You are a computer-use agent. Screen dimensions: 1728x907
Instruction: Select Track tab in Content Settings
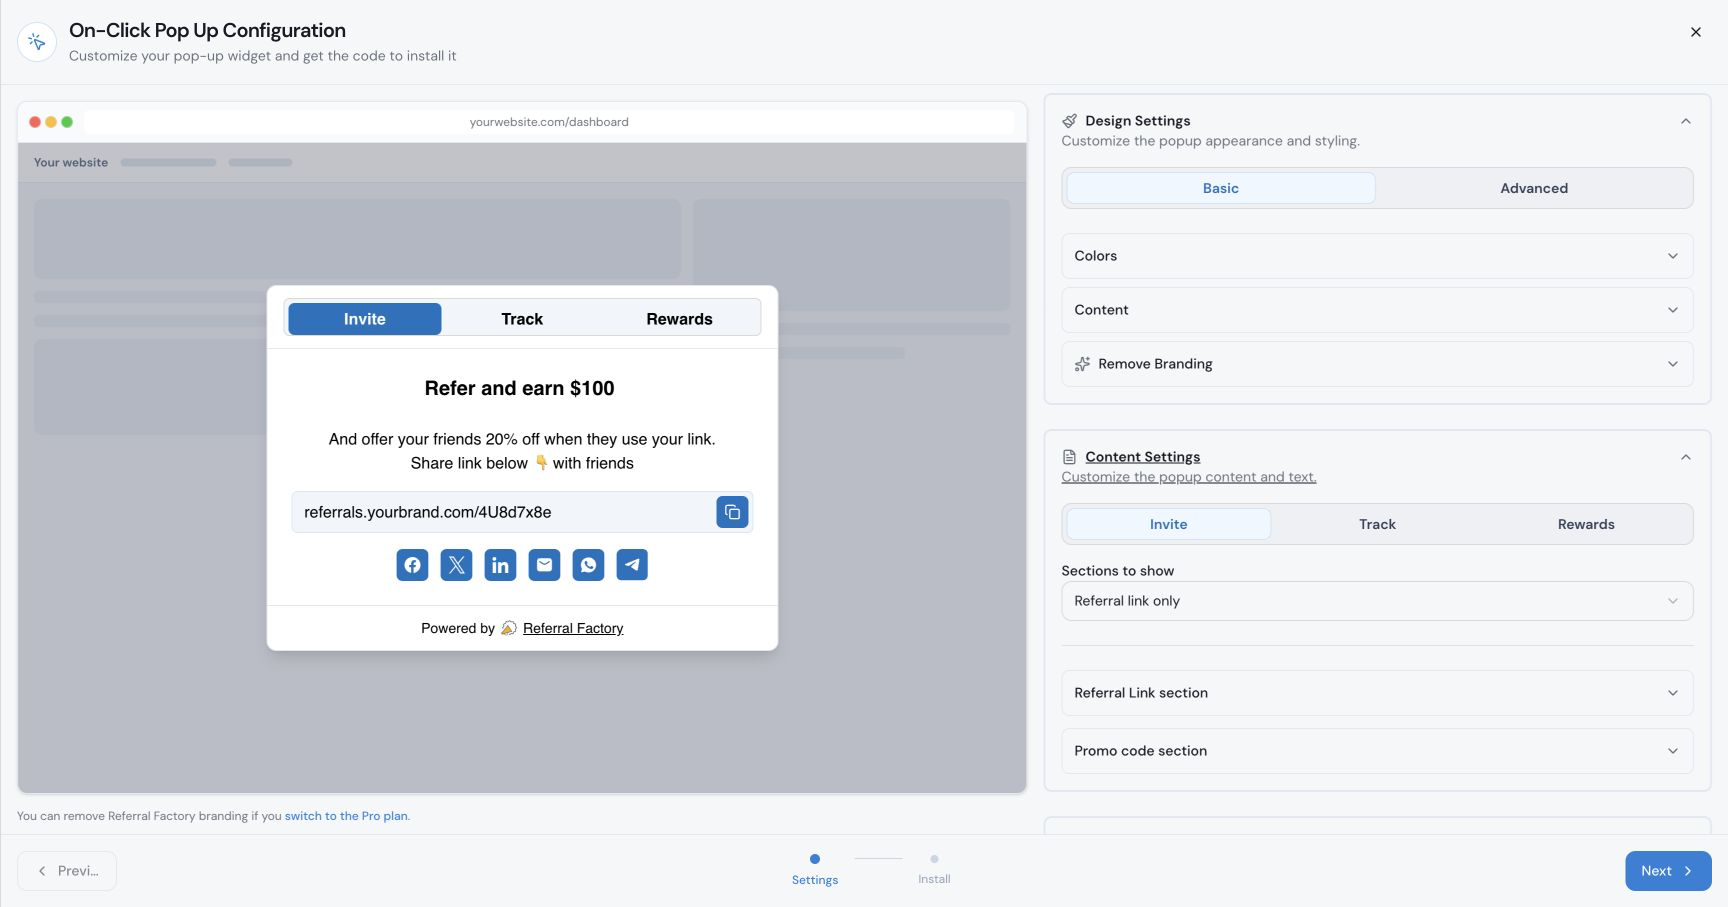pos(1377,524)
